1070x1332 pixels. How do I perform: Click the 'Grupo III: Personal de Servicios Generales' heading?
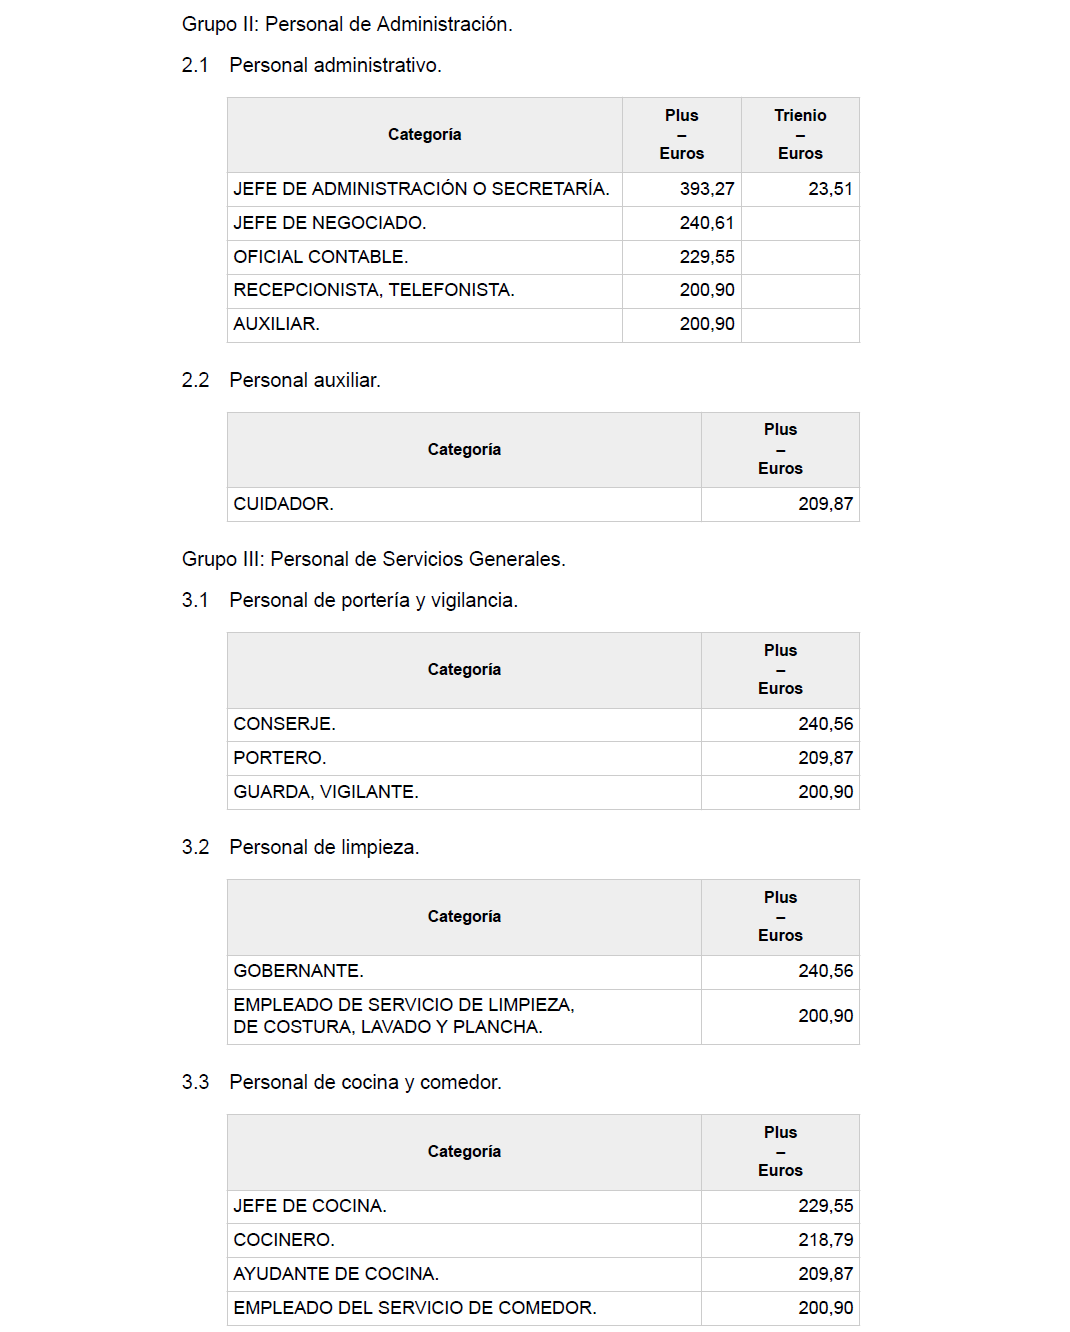373,559
